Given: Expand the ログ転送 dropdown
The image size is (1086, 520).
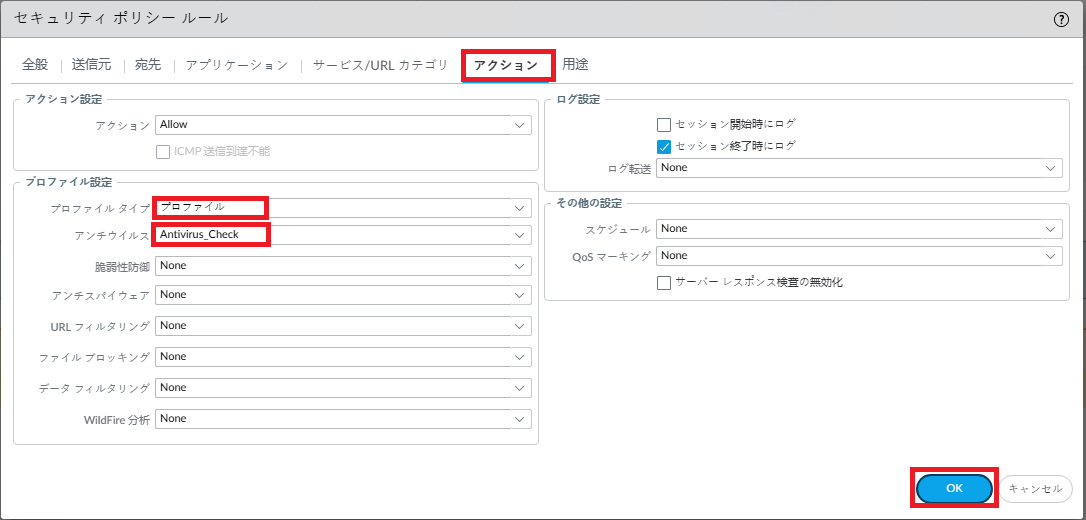Looking at the screenshot, I should 858,168.
